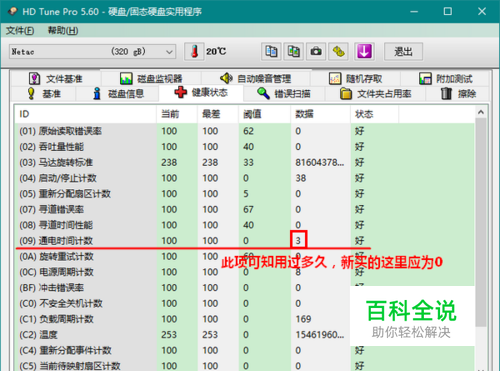
Task: Switch to the 擦除 tab
Action: [458, 94]
